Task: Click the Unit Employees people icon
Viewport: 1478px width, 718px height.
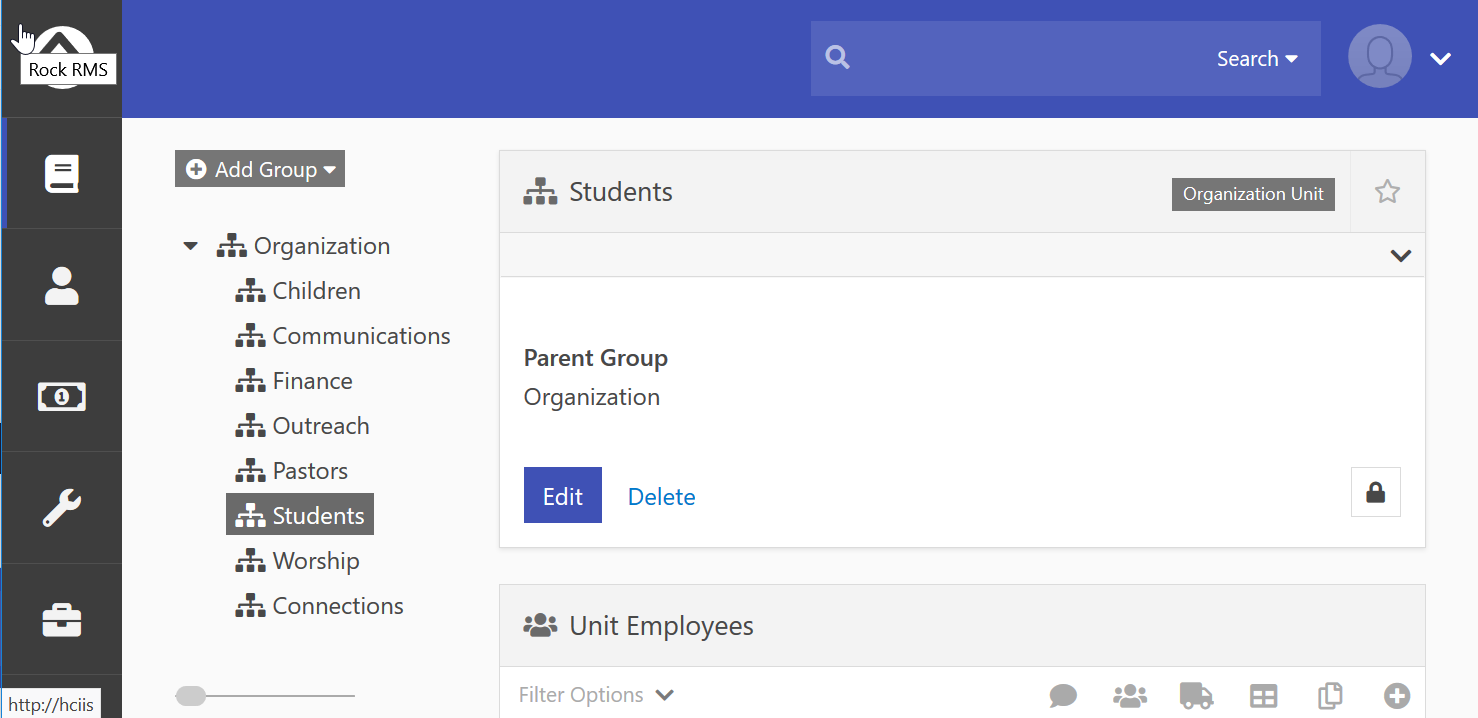Action: (x=541, y=626)
